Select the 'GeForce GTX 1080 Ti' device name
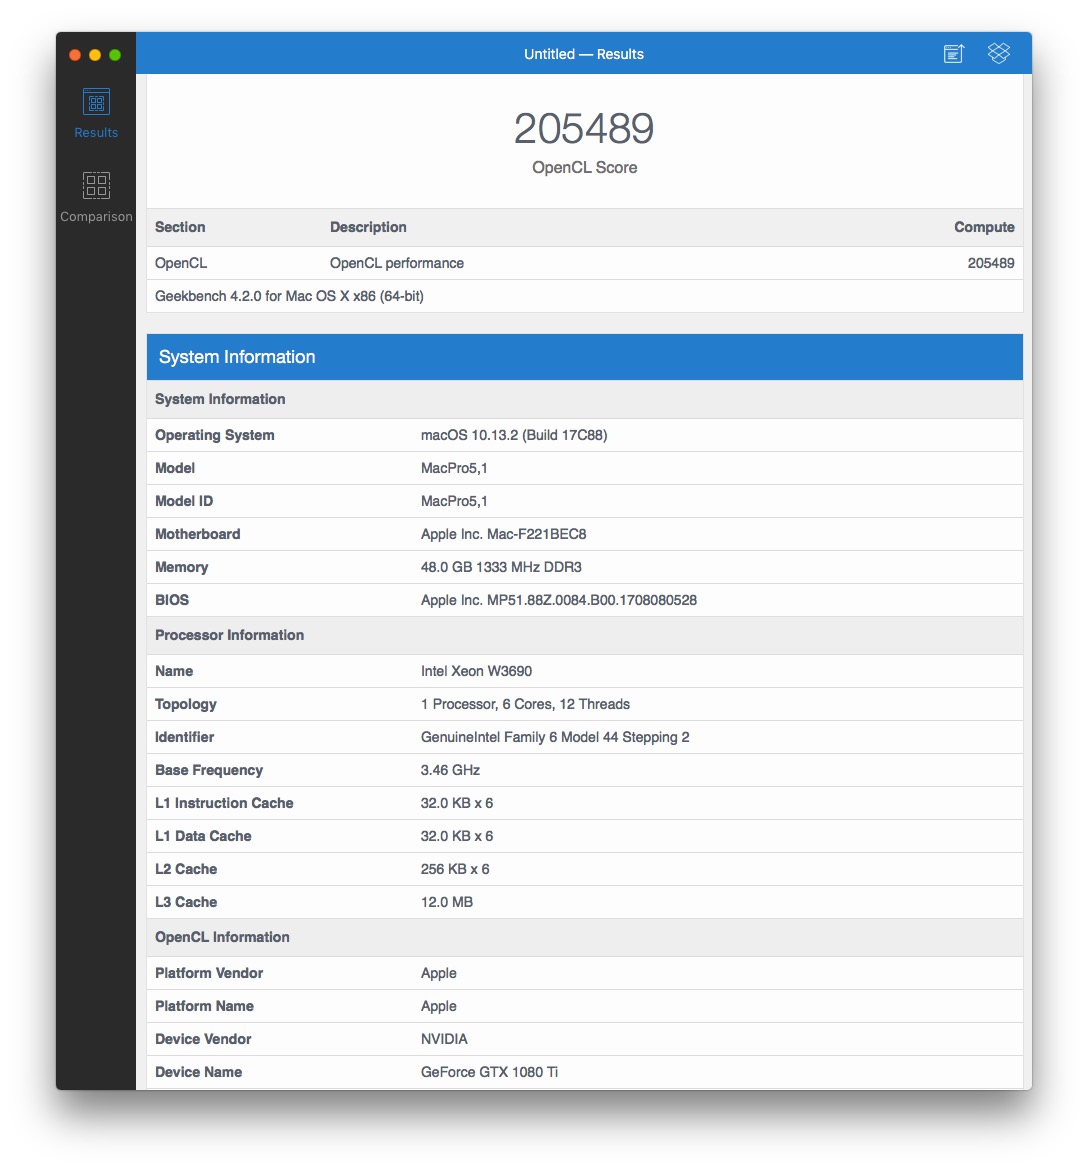Viewport: 1088px width, 1170px height. [490, 1072]
